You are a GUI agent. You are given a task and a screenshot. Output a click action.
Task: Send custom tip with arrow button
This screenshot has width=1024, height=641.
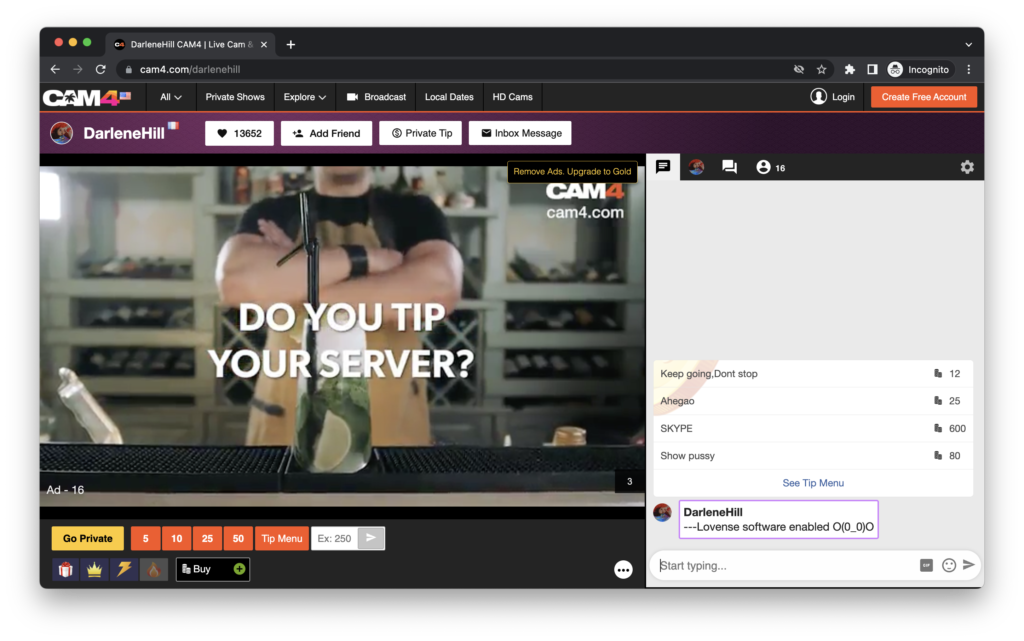(x=371, y=539)
